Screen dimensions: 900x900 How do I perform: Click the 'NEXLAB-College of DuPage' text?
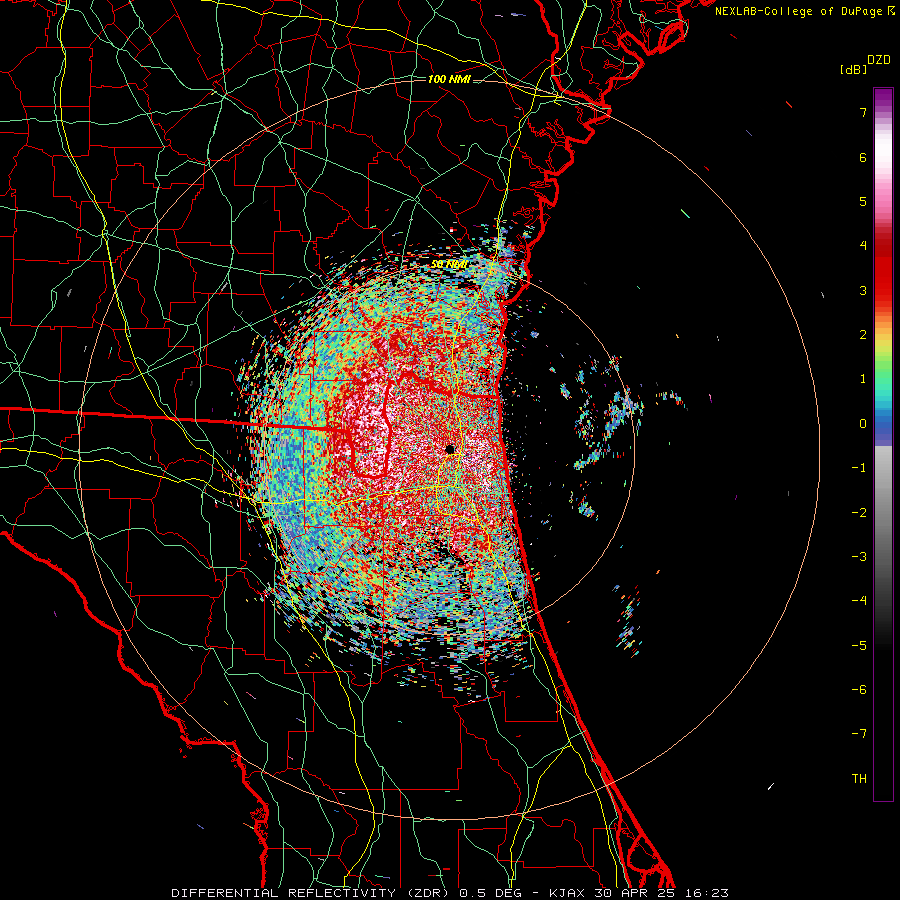(x=798, y=11)
